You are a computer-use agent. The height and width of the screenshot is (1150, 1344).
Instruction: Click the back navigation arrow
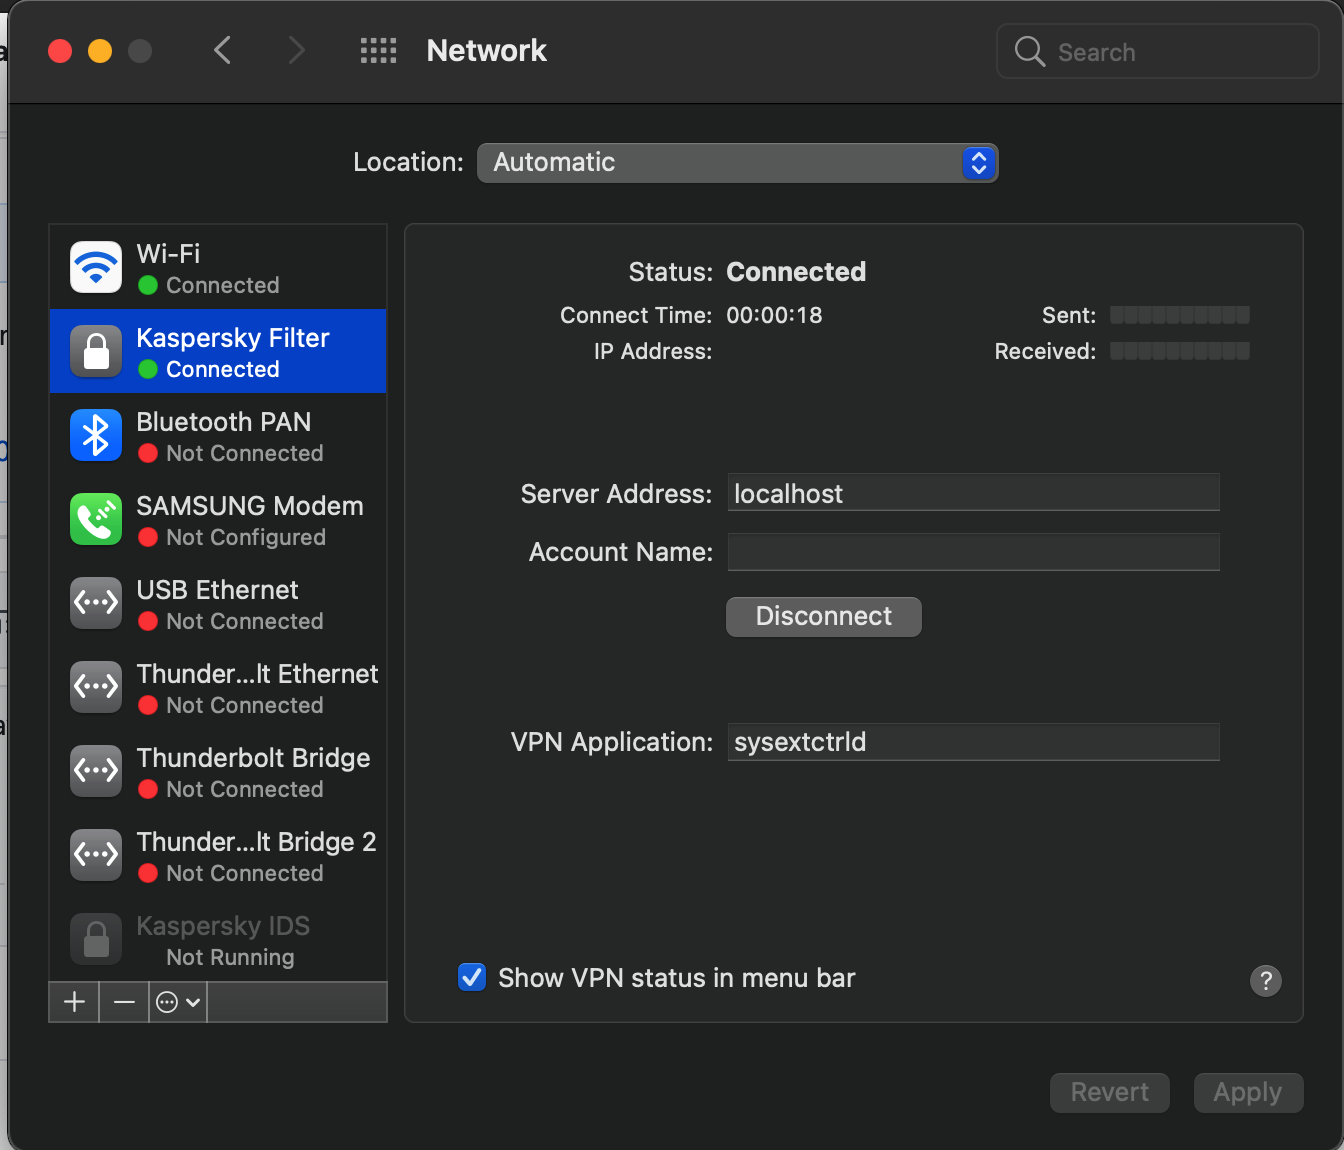222,50
